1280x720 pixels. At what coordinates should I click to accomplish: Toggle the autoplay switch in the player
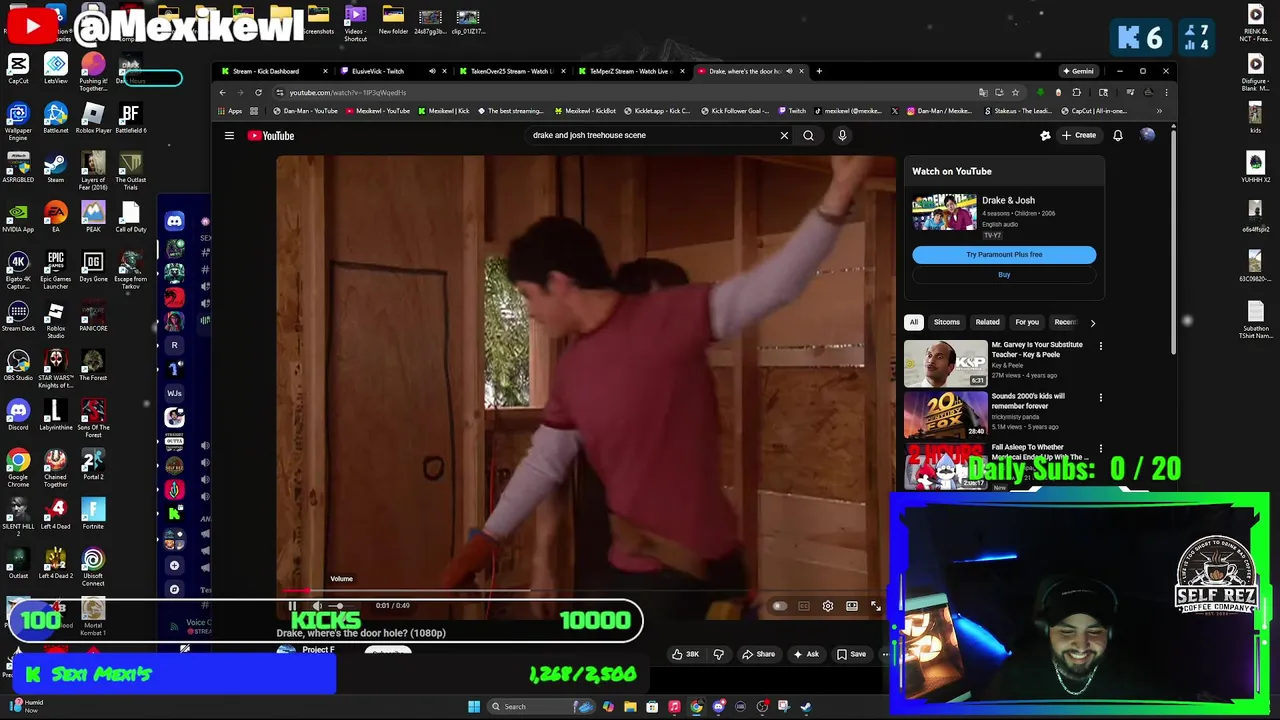click(x=780, y=606)
